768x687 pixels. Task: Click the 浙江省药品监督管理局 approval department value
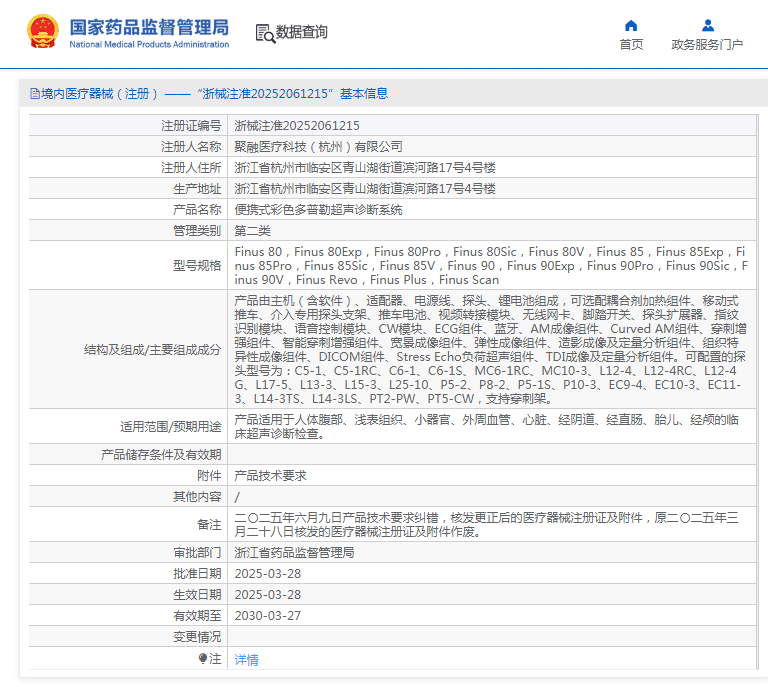pos(294,552)
